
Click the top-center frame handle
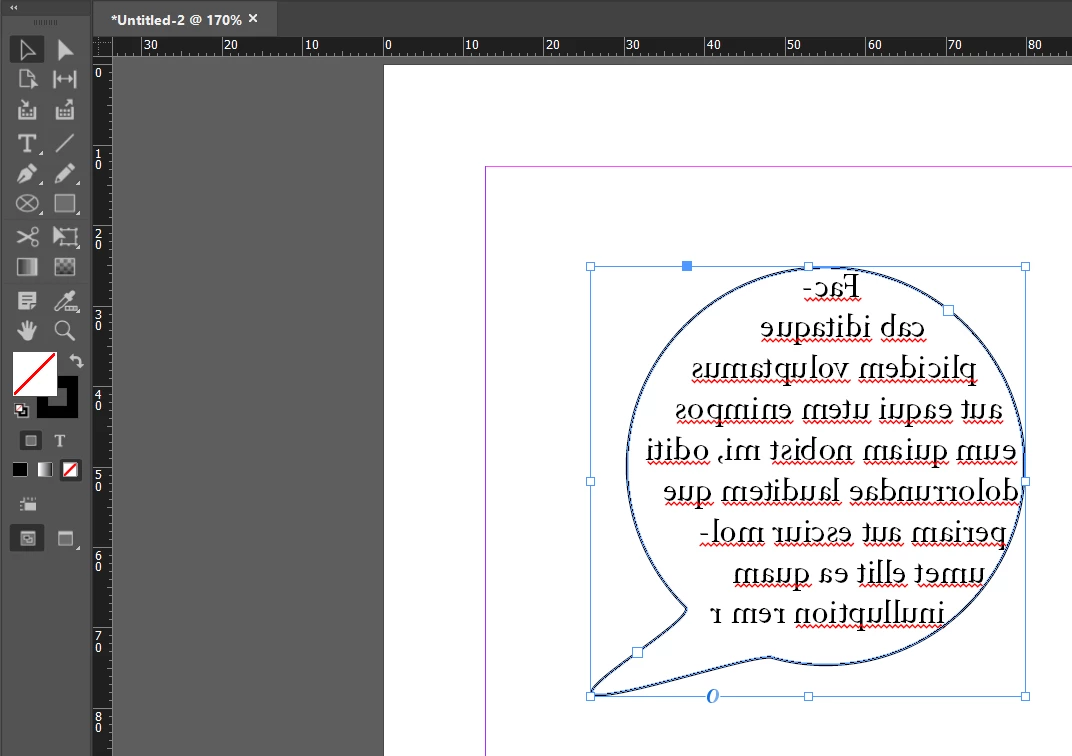808,267
